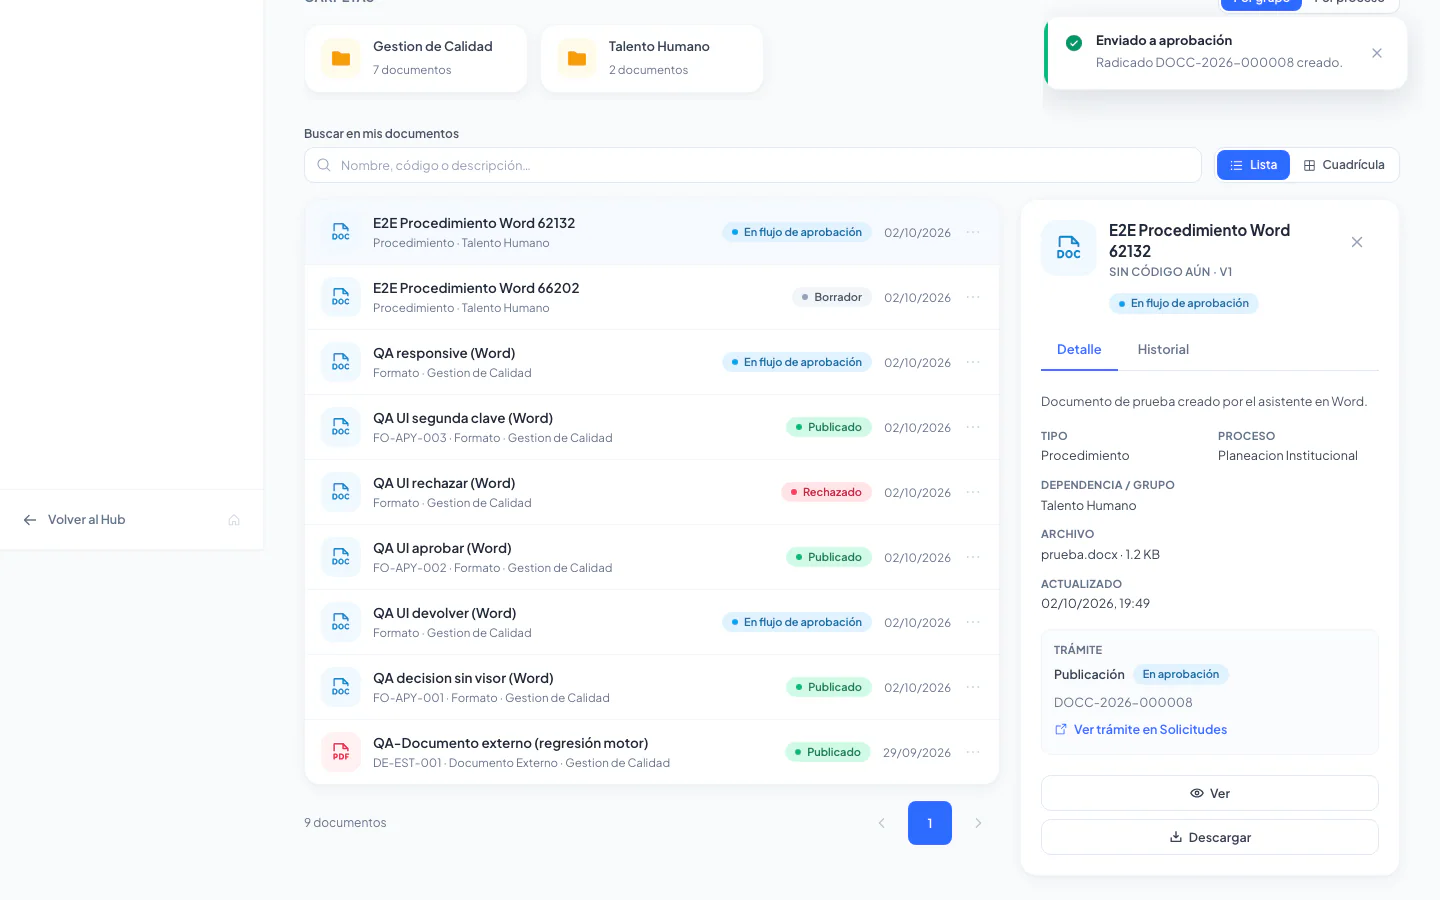Download the document with Descargar
The height and width of the screenshot is (900, 1440).
click(x=1210, y=837)
